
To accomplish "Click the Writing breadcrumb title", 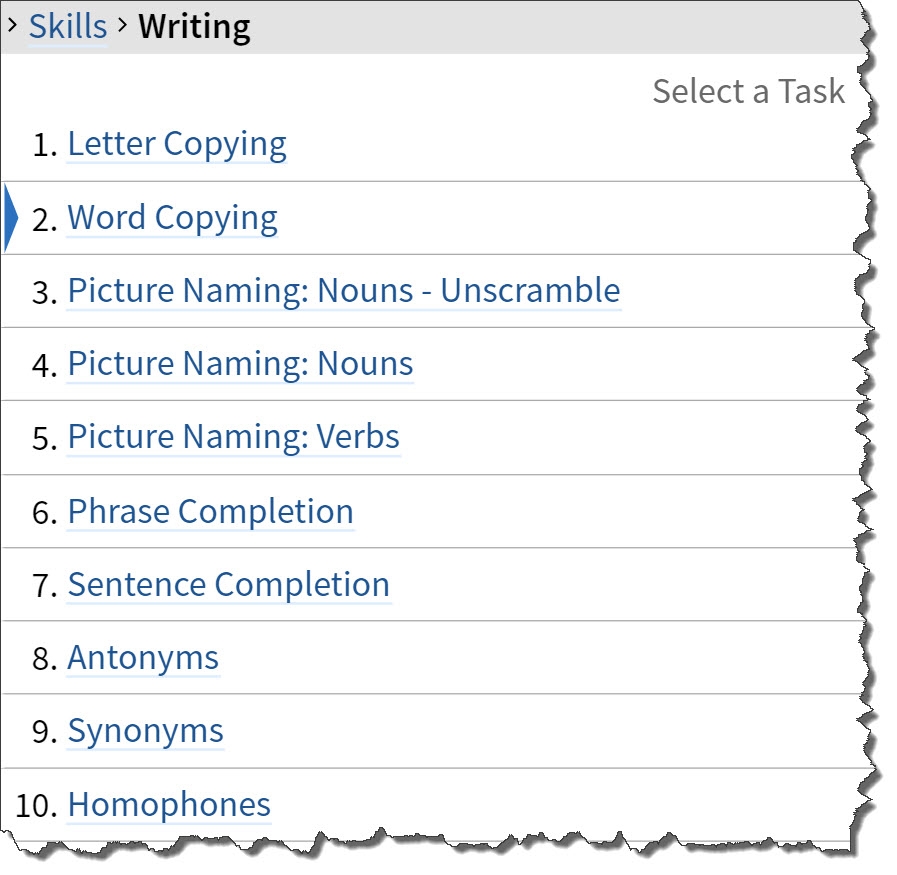I will [194, 27].
